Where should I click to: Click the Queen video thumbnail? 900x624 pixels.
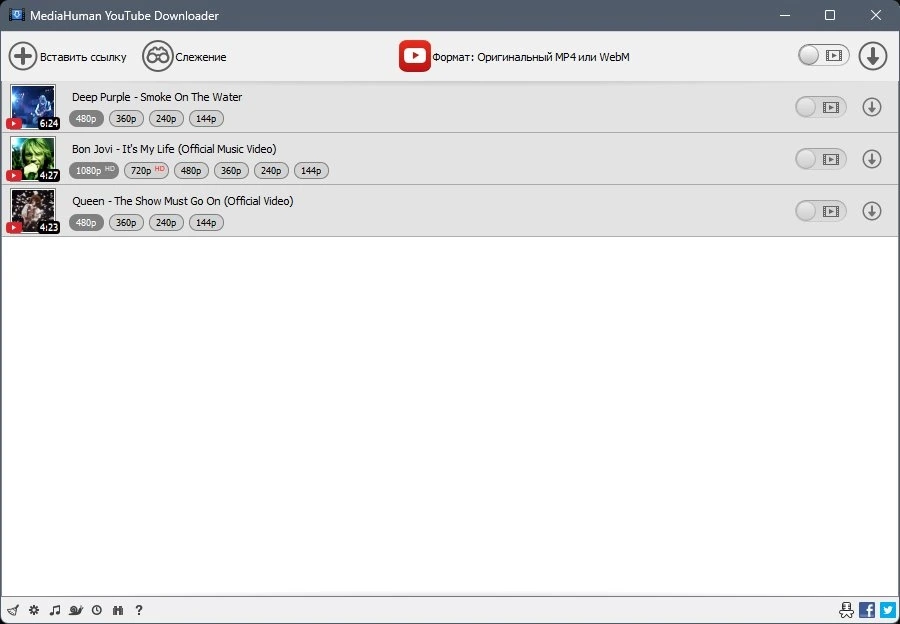33,211
